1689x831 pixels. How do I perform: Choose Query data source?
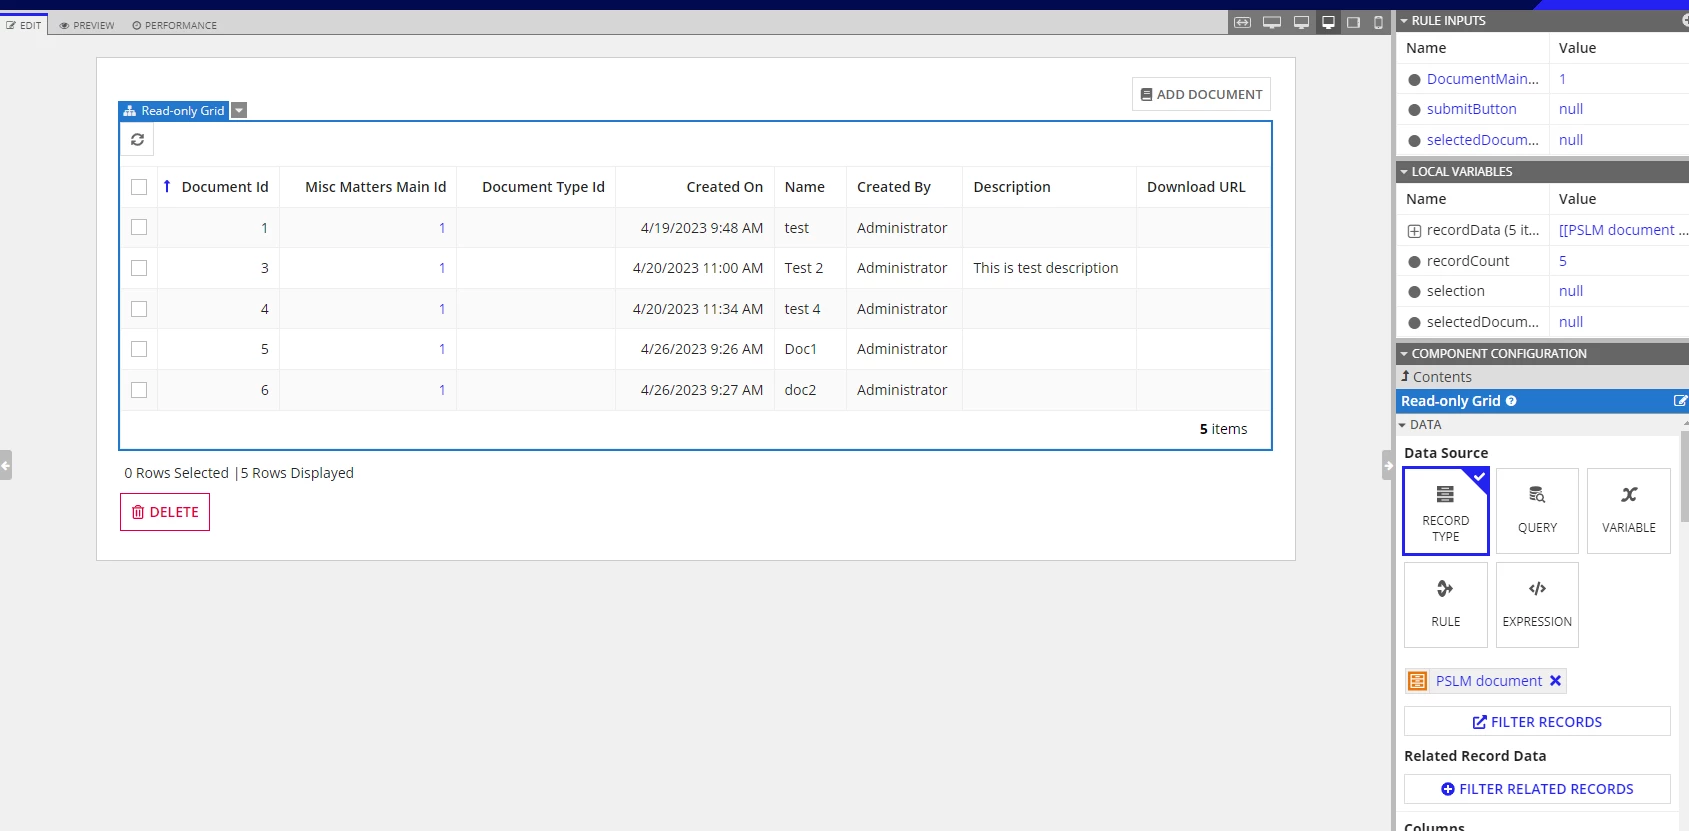click(x=1537, y=511)
